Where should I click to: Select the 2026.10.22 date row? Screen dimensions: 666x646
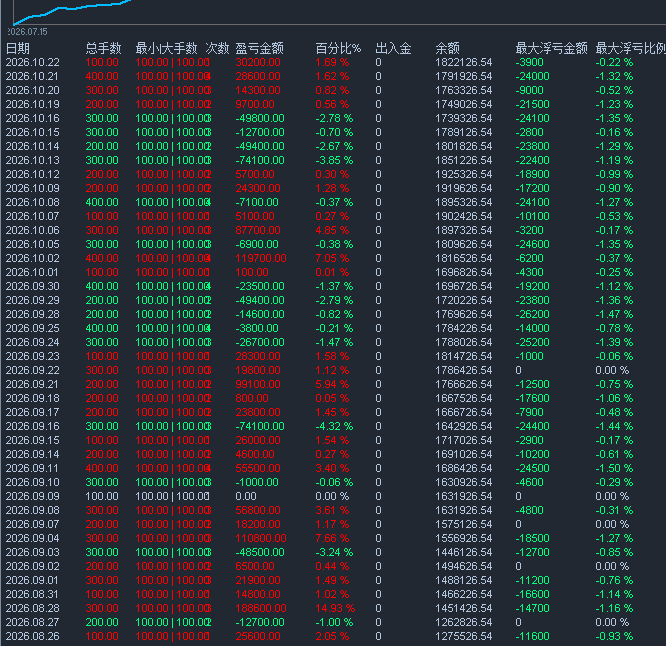point(333,62)
